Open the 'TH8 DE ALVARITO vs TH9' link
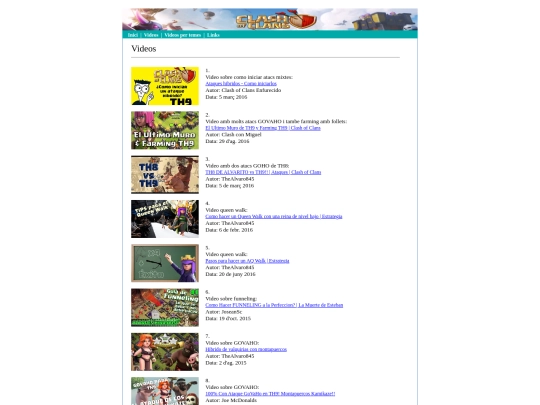This screenshot has height=405, width=540. pyautogui.click(x=263, y=172)
